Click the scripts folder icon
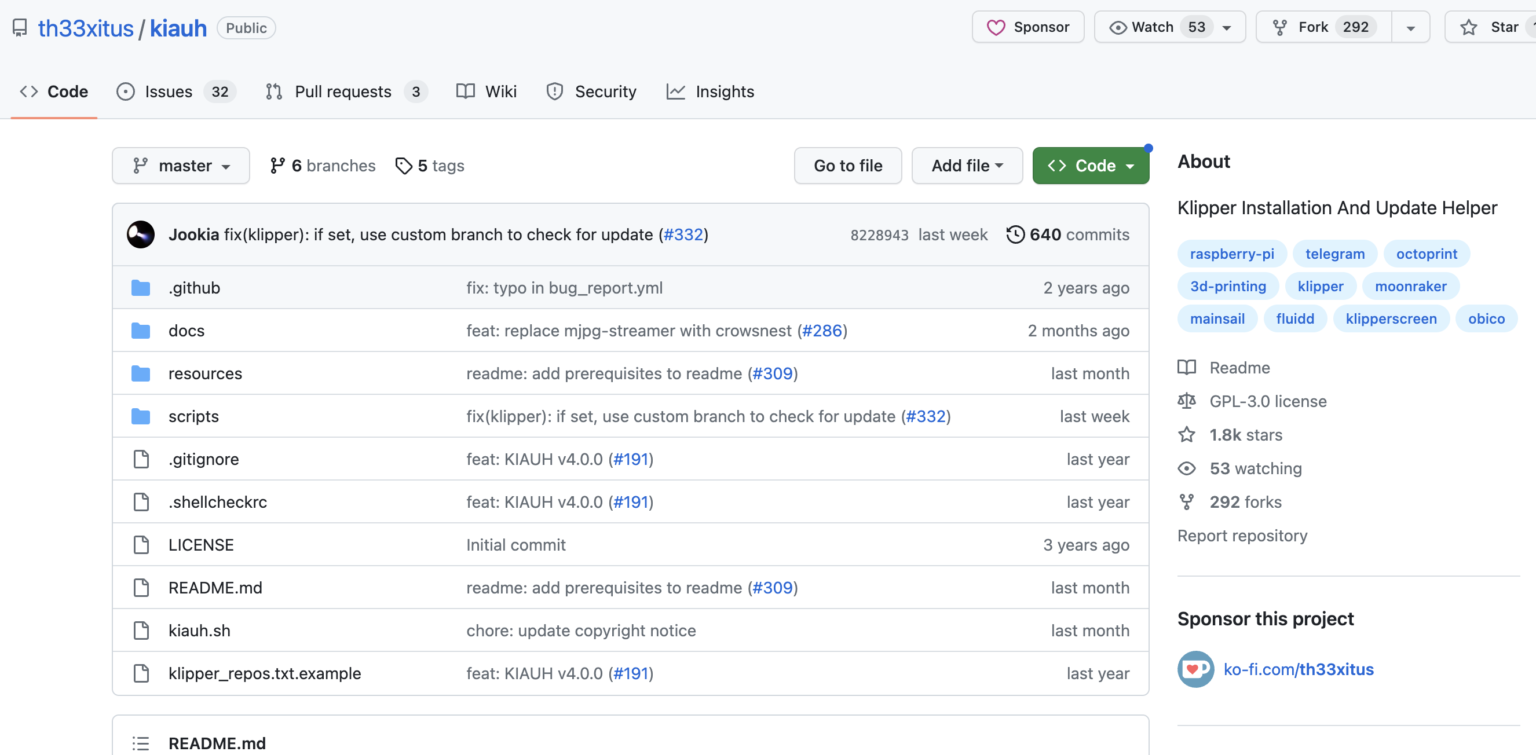Screen dimensions: 1536x755 141,417
